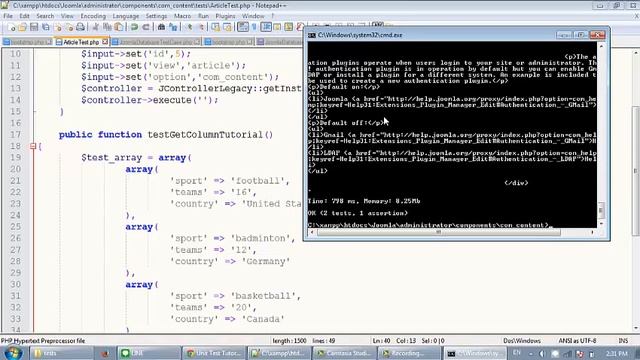The image size is (640, 360).
Task: Switch to the ArticleTest.php tab
Action: point(81,42)
